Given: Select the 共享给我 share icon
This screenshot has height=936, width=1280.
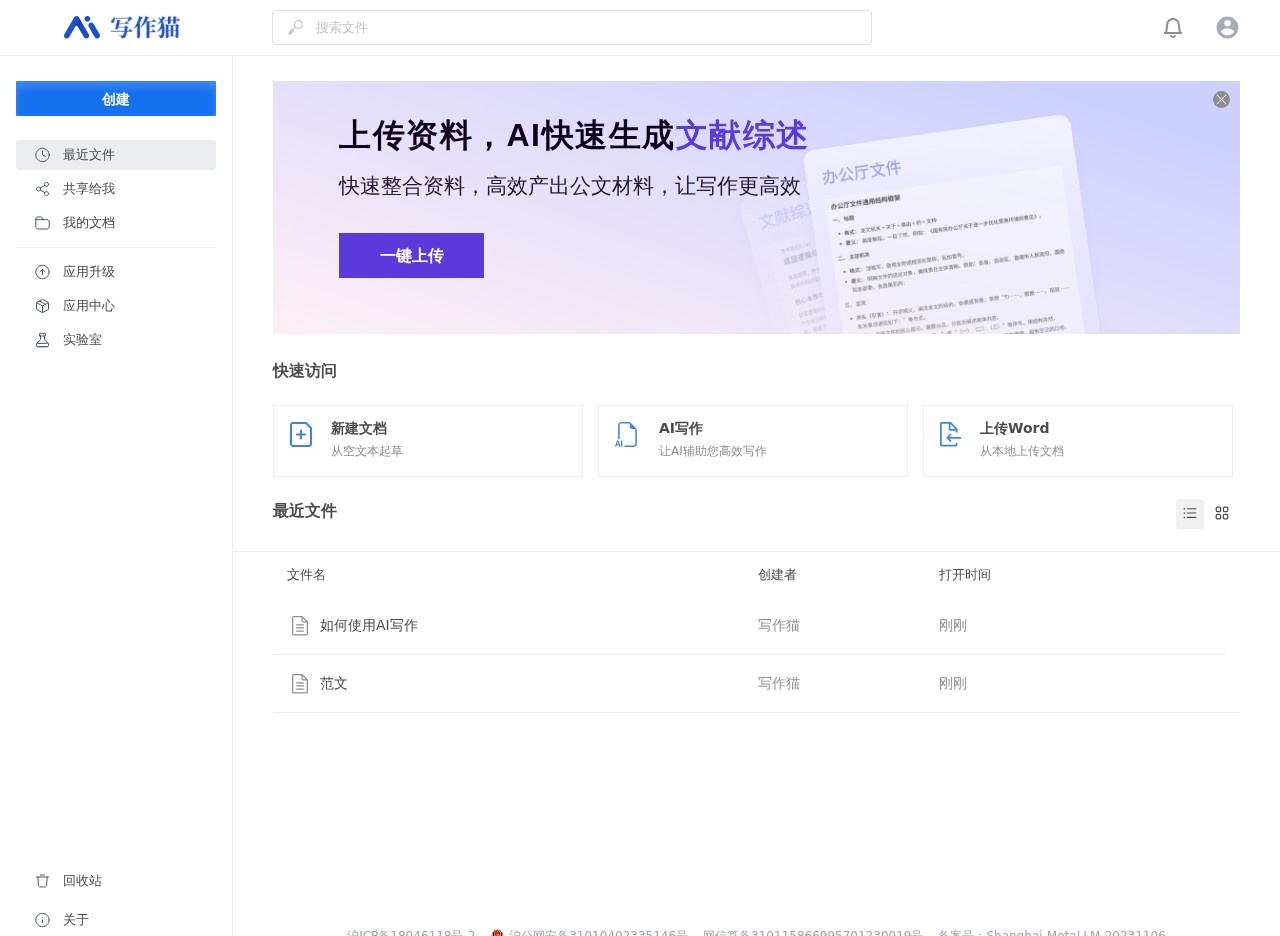Looking at the screenshot, I should [x=42, y=189].
